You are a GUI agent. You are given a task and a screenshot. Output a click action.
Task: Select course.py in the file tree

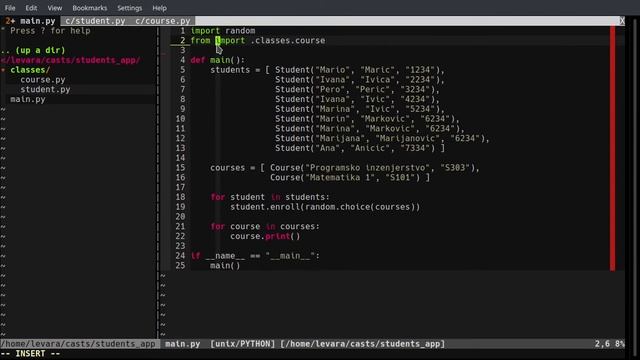click(43, 80)
